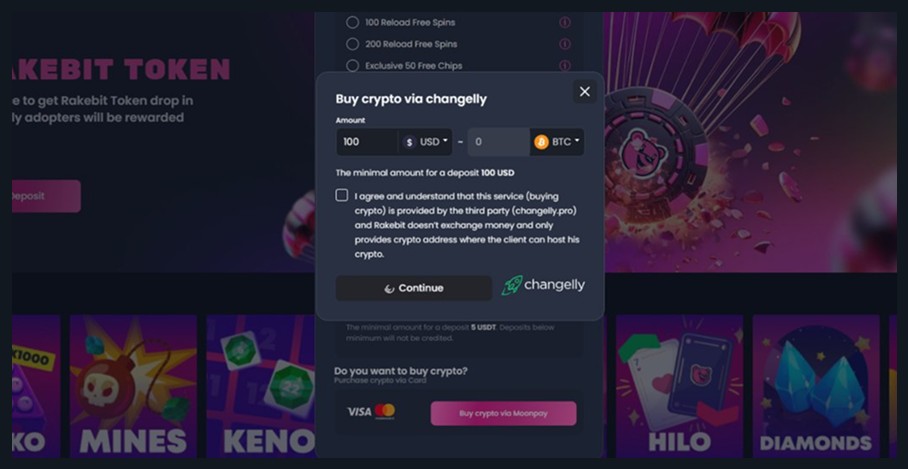Click the info icon beside Exclusive 50 Free Chips

point(565,65)
